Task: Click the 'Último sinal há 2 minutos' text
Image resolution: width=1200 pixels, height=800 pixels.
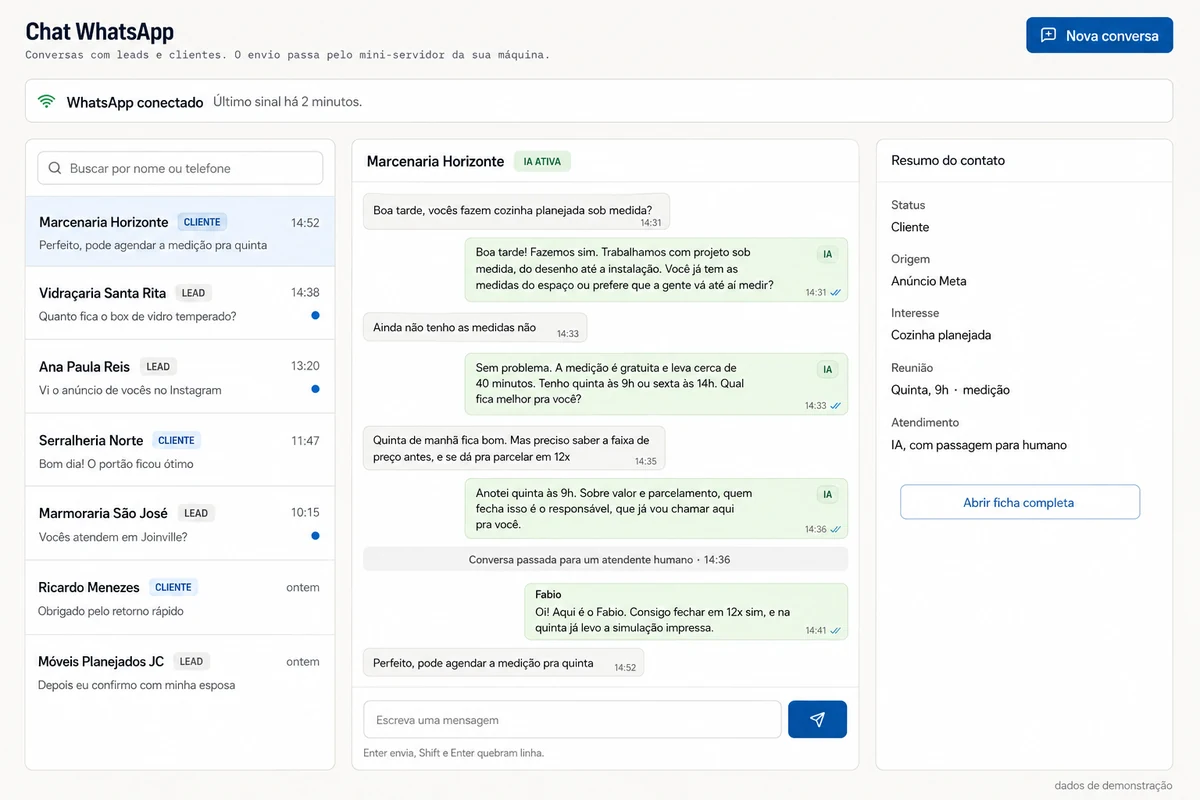Action: (288, 102)
